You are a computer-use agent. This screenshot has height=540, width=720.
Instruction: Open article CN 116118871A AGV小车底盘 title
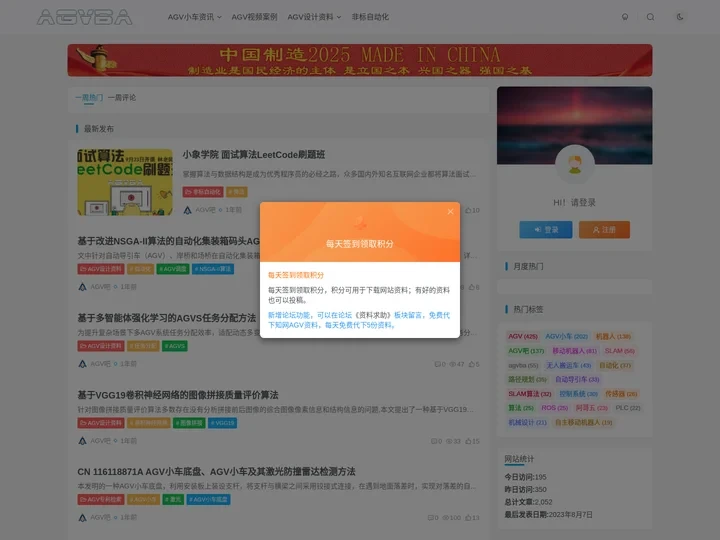click(216, 472)
